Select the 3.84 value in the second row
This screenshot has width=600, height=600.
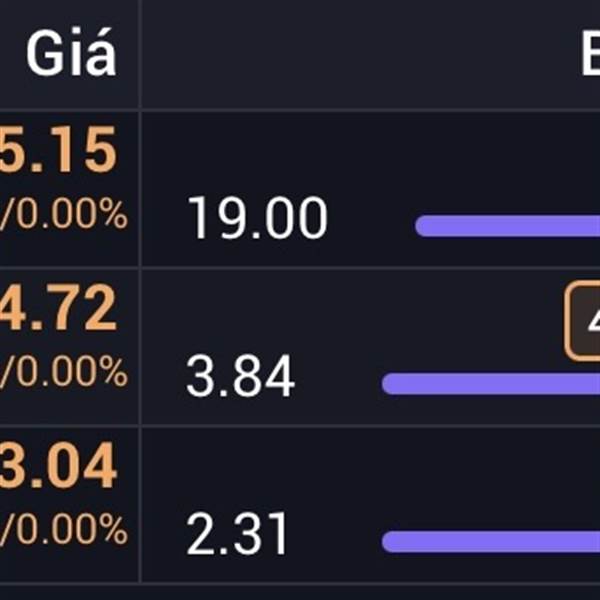241,377
